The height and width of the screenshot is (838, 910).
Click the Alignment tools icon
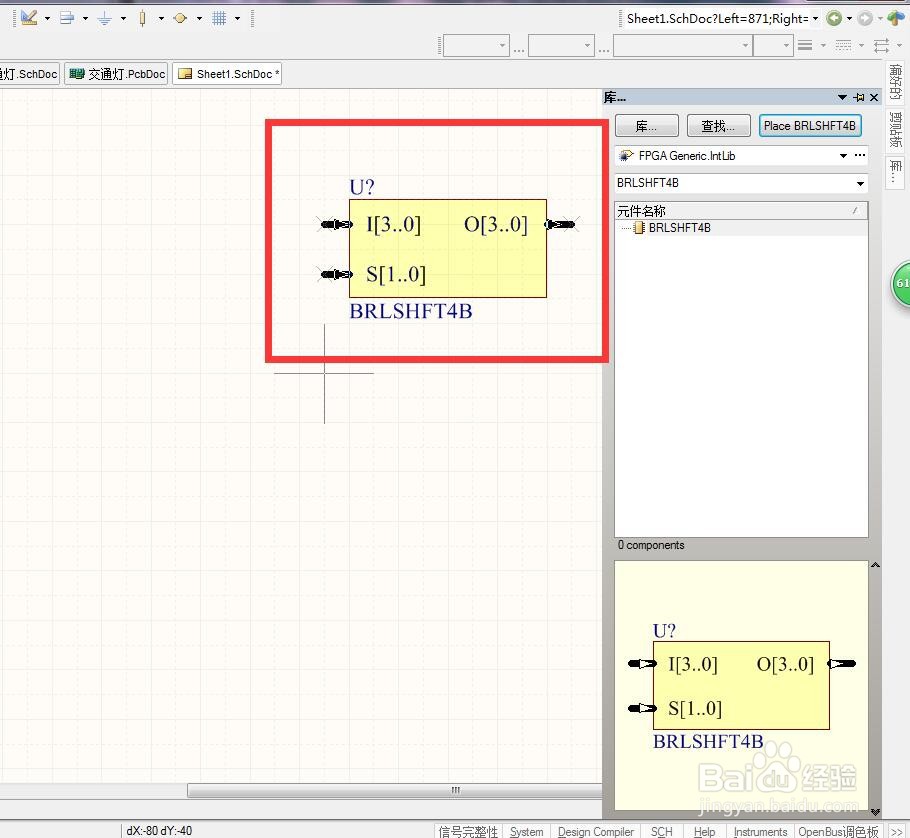67,18
